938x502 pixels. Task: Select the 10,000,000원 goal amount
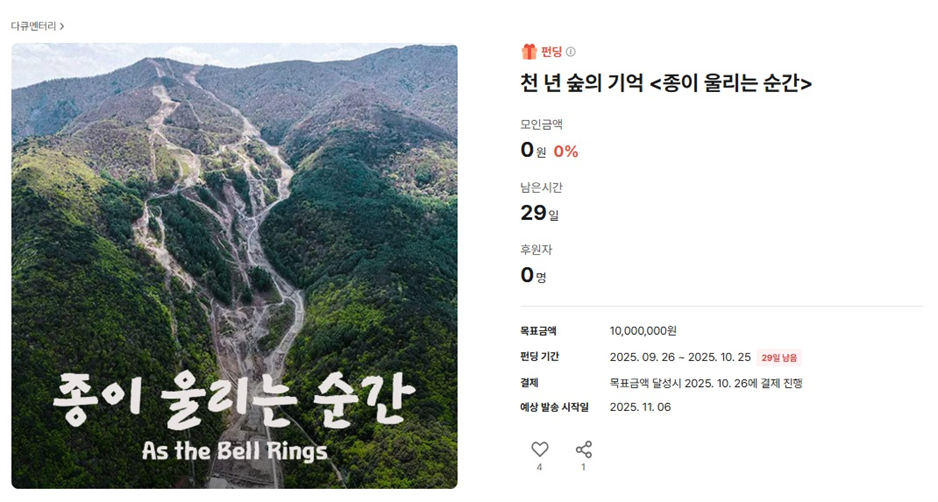tap(643, 331)
